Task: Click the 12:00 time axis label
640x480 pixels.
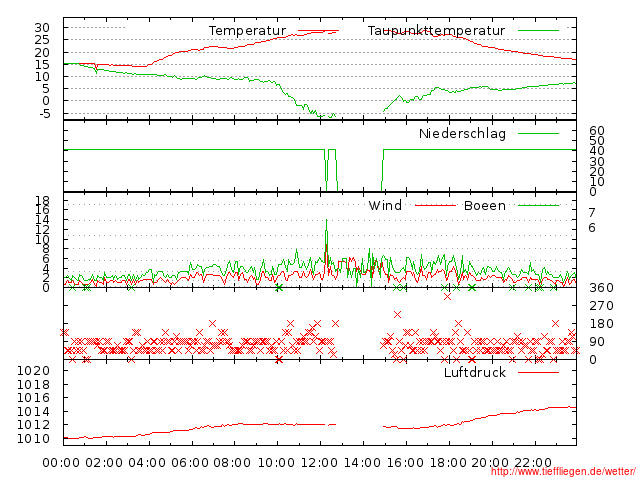Action: pos(319,463)
